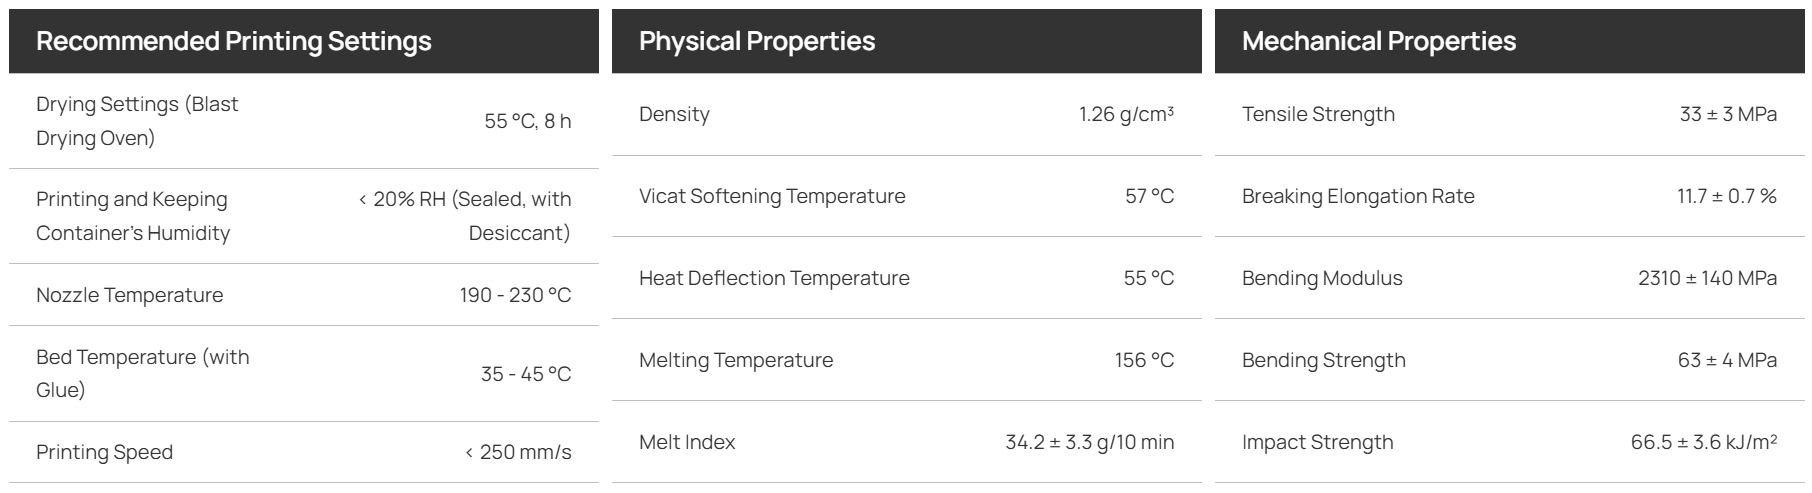Click the Heat Deflection Temperature label
1812x493 pixels.
(774, 278)
